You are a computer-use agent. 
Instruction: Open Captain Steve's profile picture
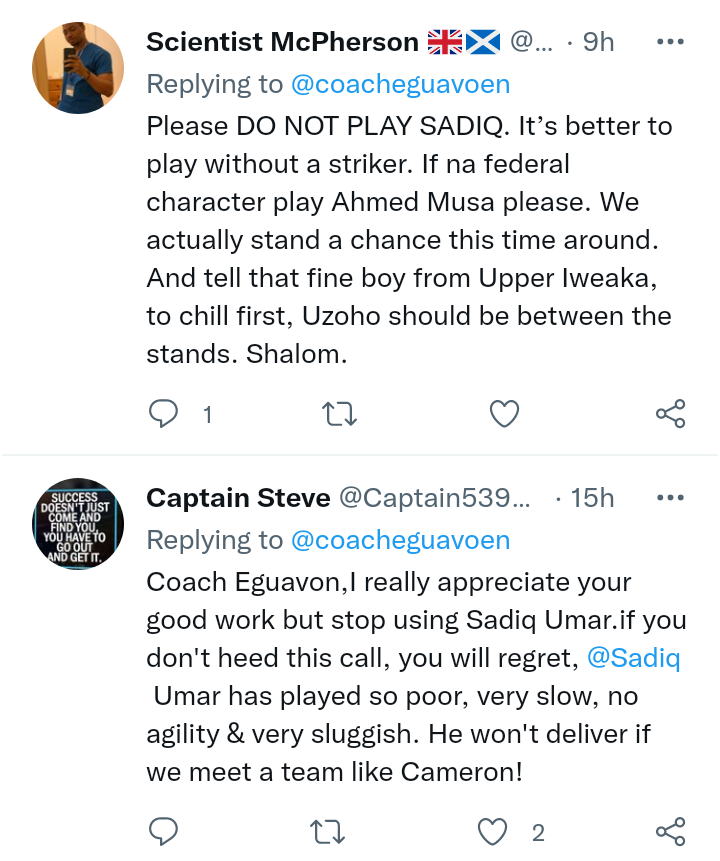coord(79,523)
